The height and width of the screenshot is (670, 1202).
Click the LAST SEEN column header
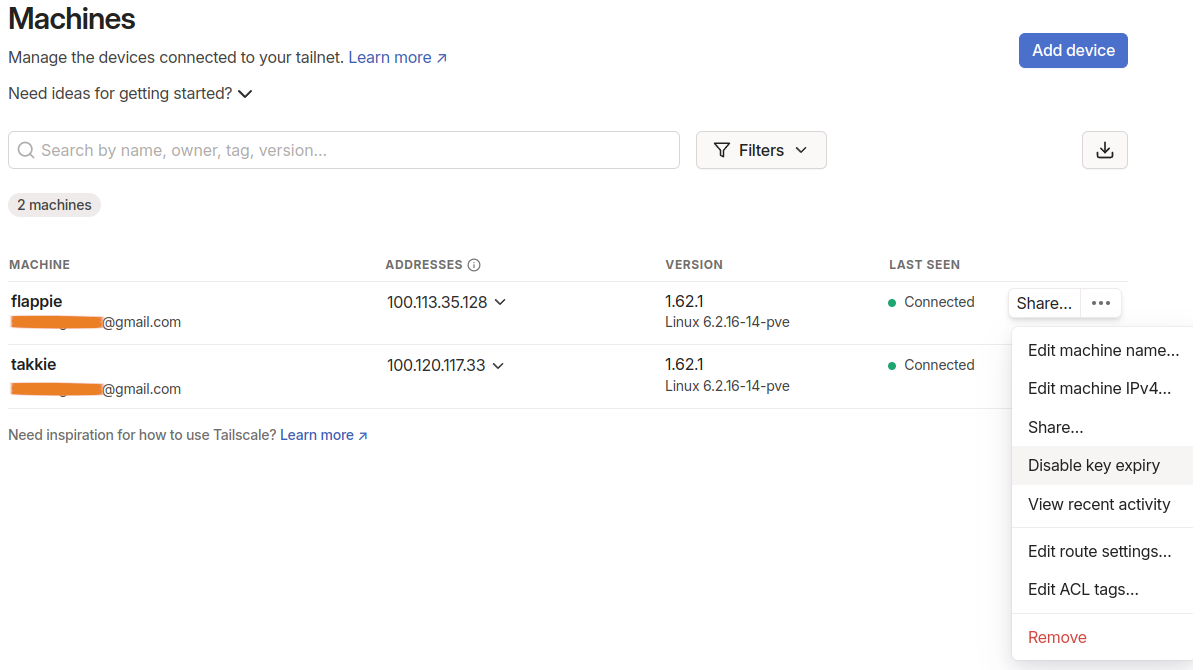pos(924,265)
